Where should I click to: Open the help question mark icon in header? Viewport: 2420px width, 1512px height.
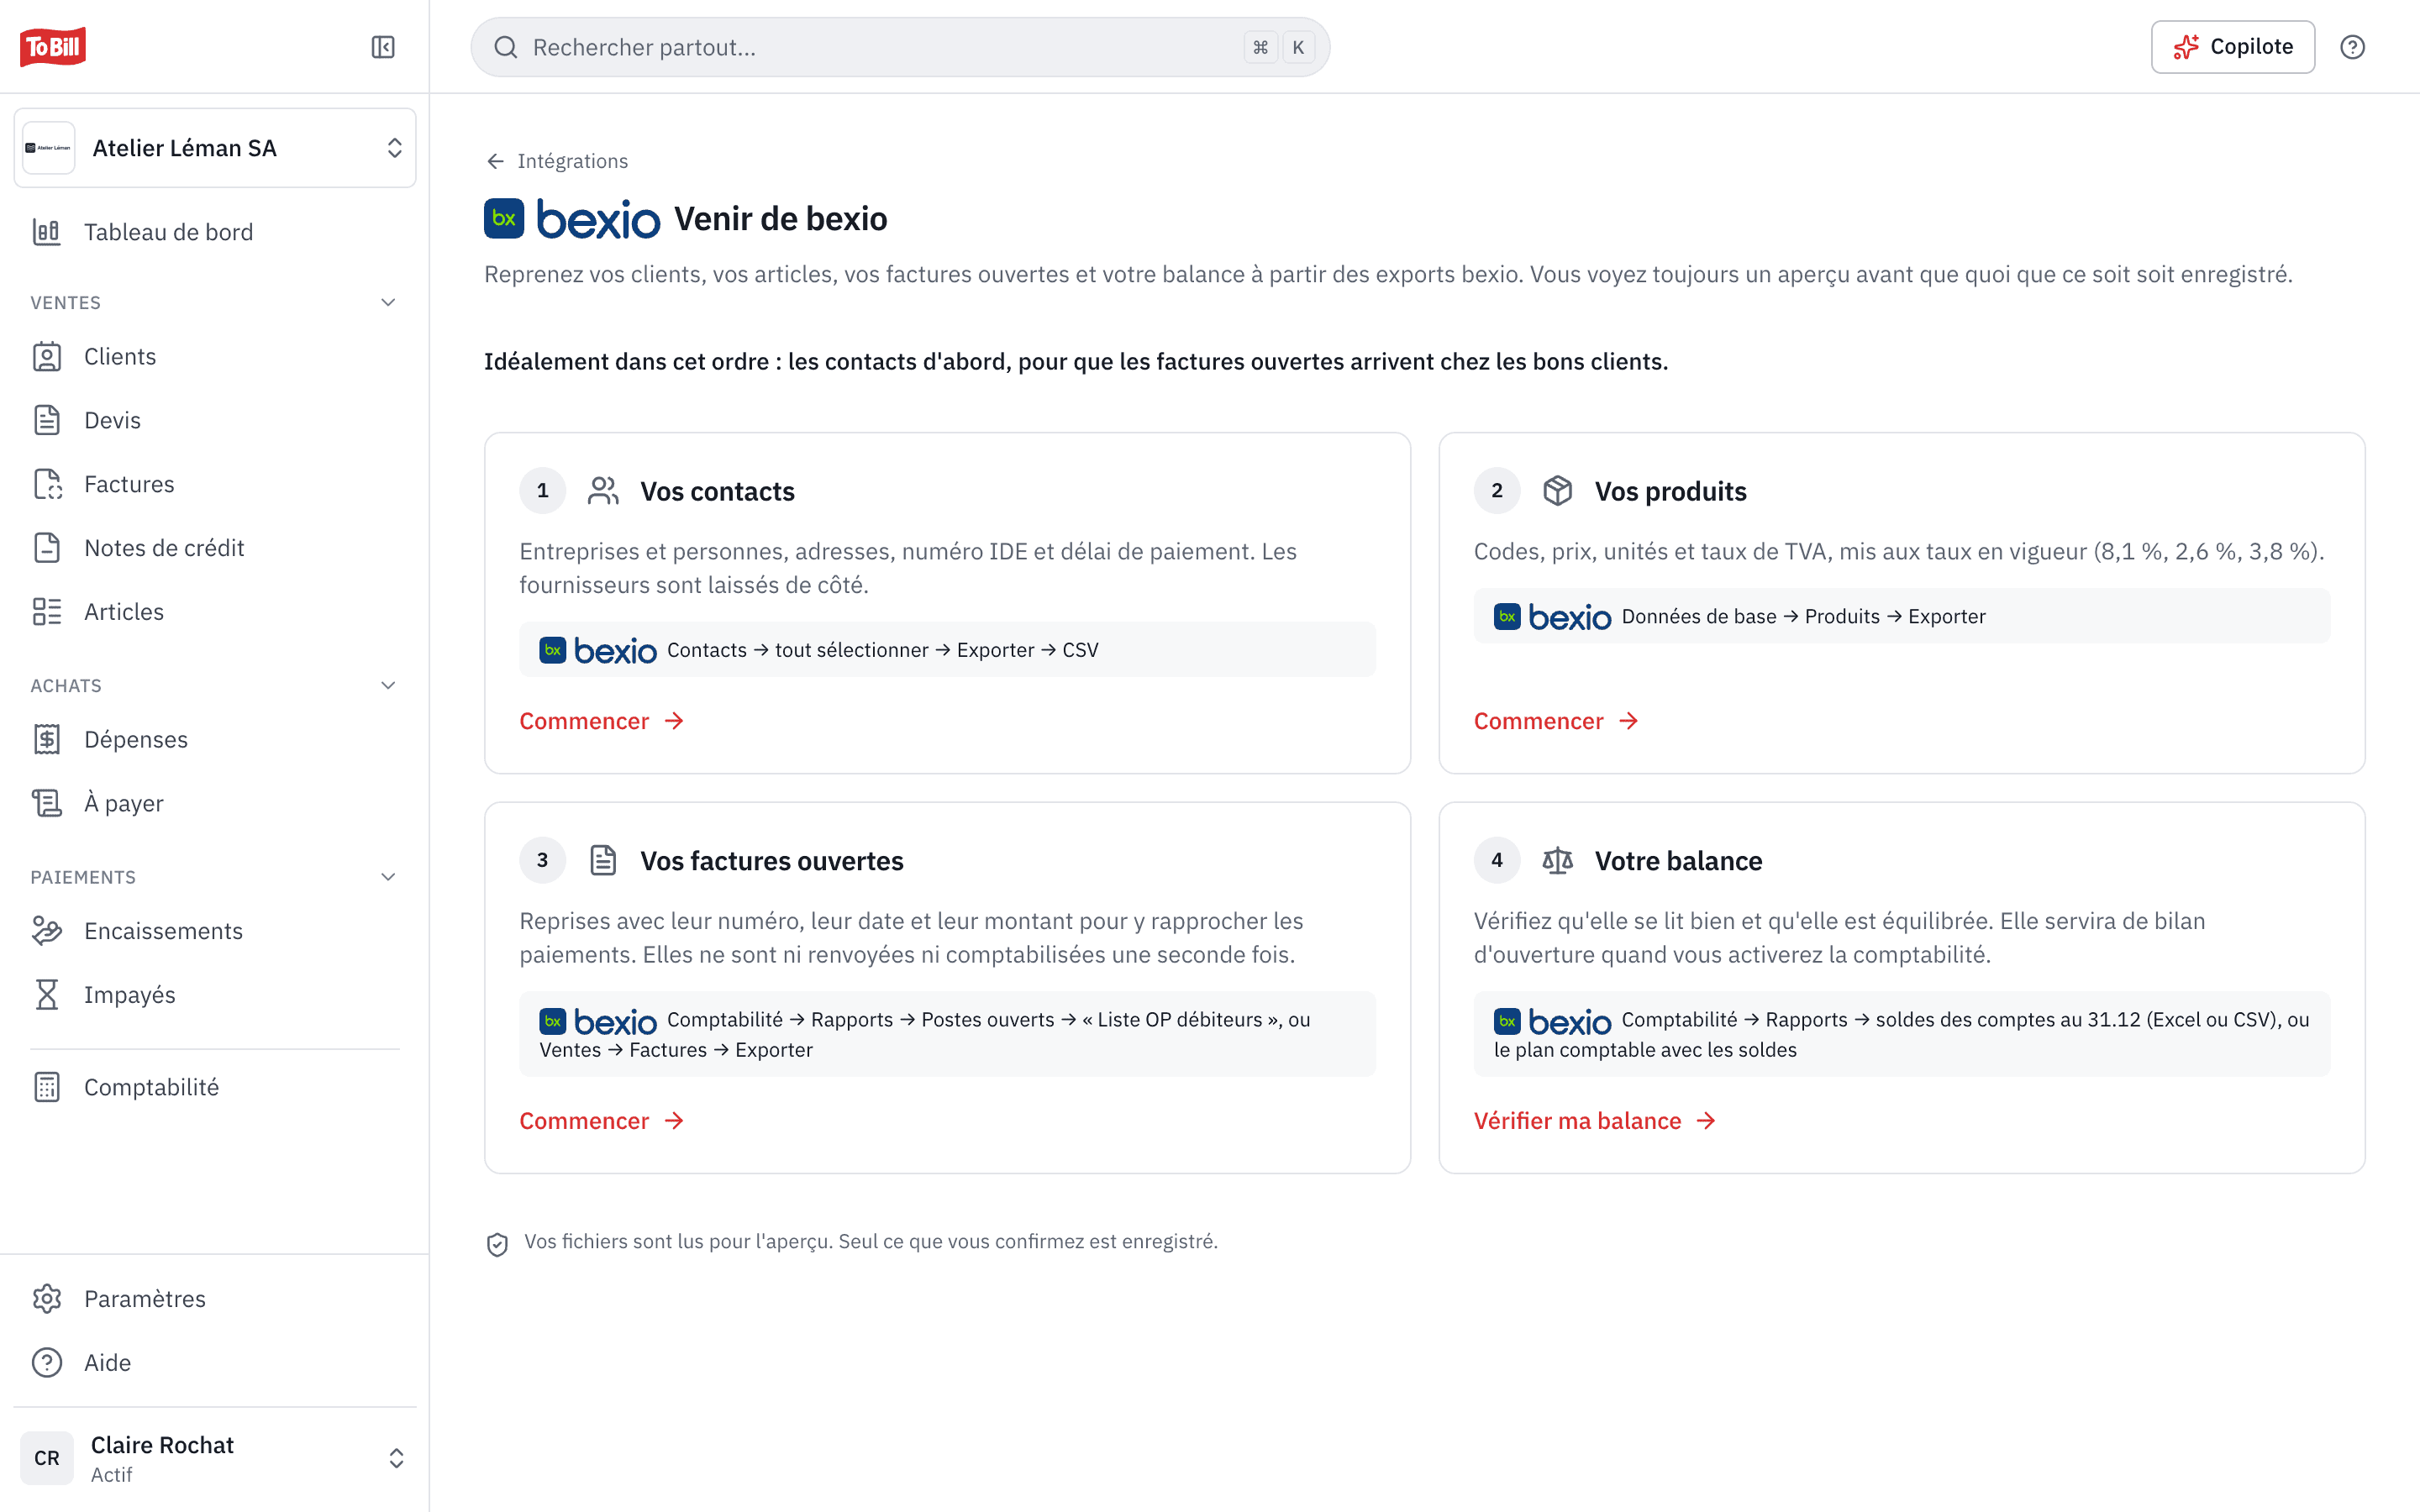pyautogui.click(x=2352, y=47)
